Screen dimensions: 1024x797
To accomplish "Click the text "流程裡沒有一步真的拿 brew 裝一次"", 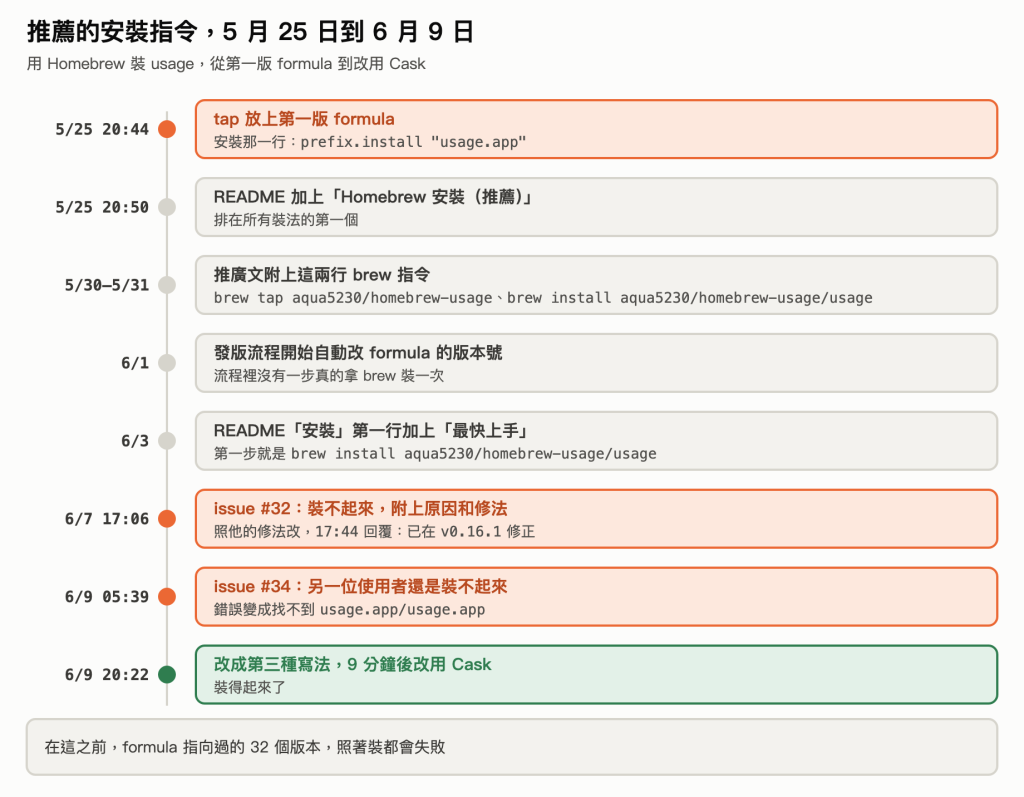I will coord(328,376).
